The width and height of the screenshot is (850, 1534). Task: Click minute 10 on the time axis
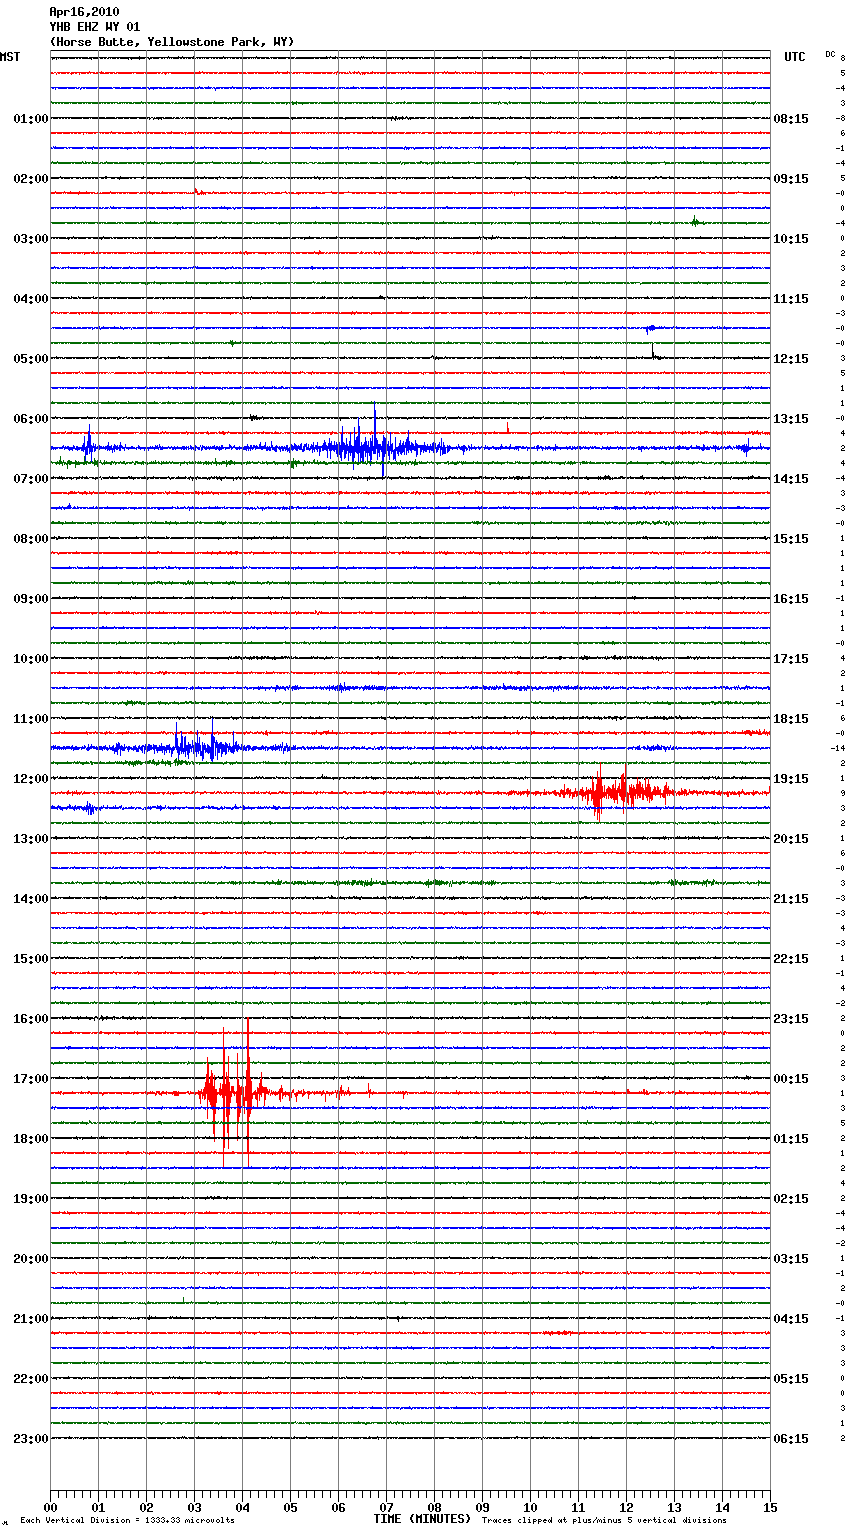tap(530, 1508)
